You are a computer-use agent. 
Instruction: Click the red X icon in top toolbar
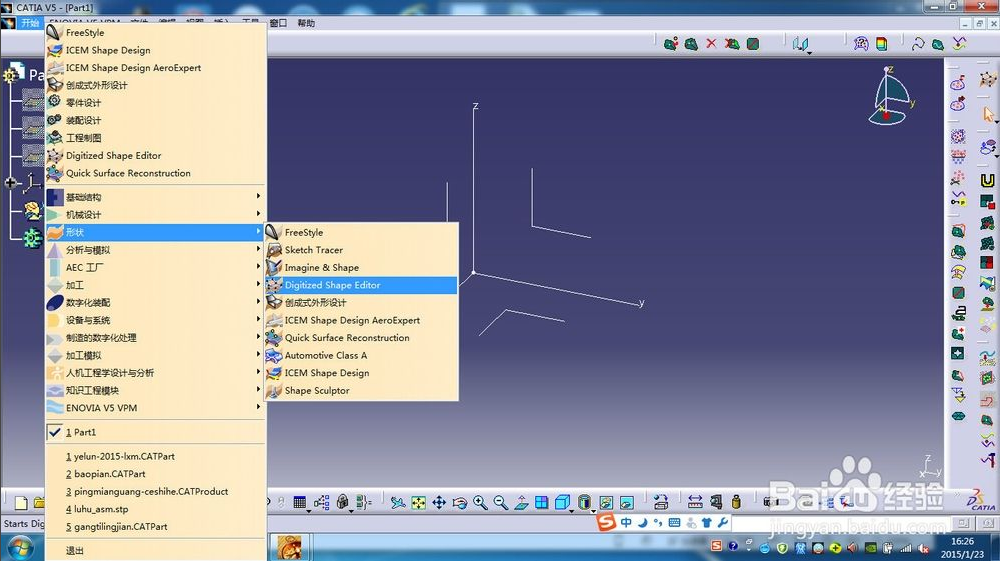pos(711,43)
